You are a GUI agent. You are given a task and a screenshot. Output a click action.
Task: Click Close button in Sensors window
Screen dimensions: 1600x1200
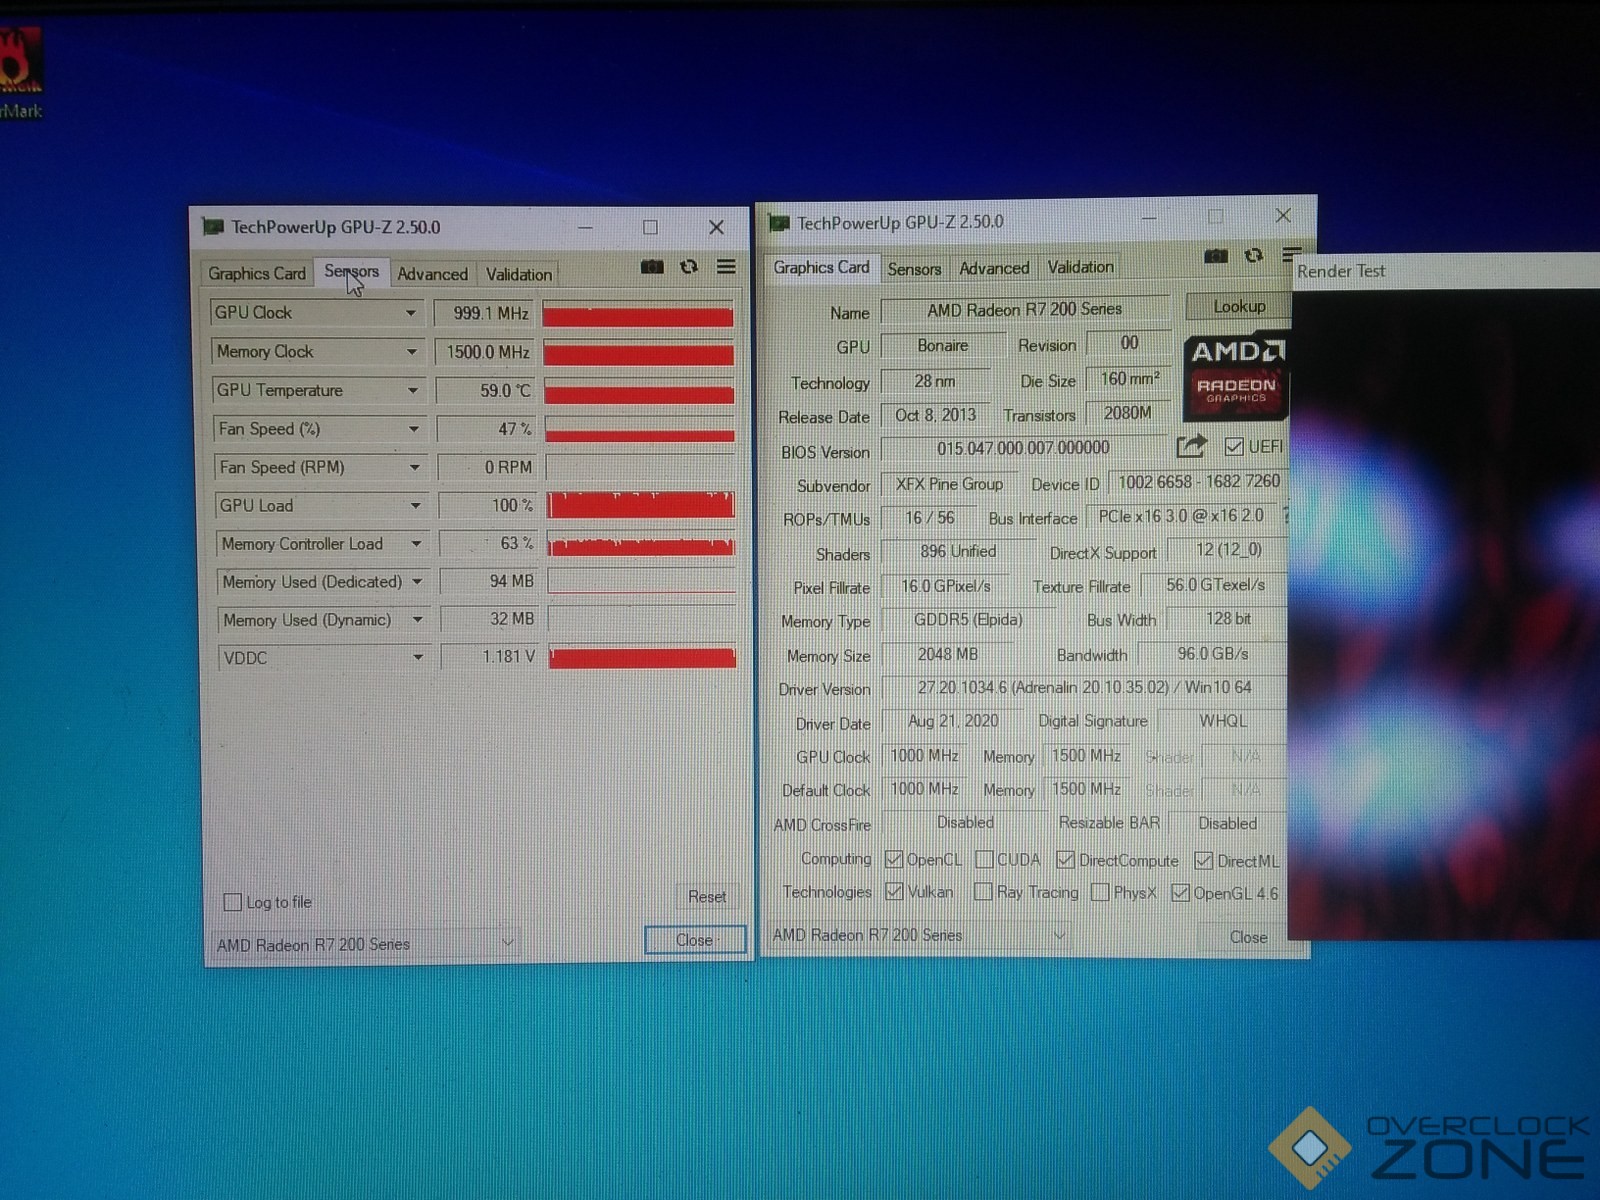pyautogui.click(x=694, y=940)
